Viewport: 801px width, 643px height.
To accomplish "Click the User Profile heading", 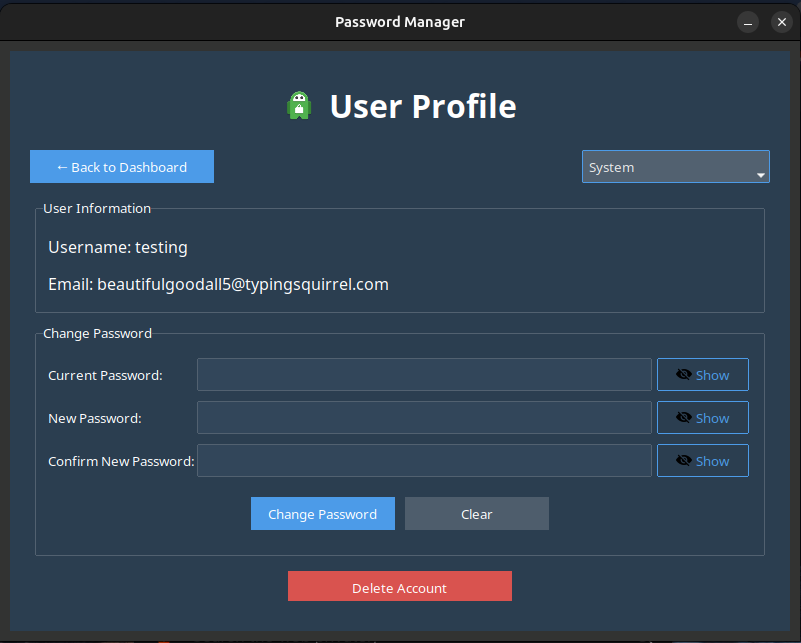I will (423, 106).
